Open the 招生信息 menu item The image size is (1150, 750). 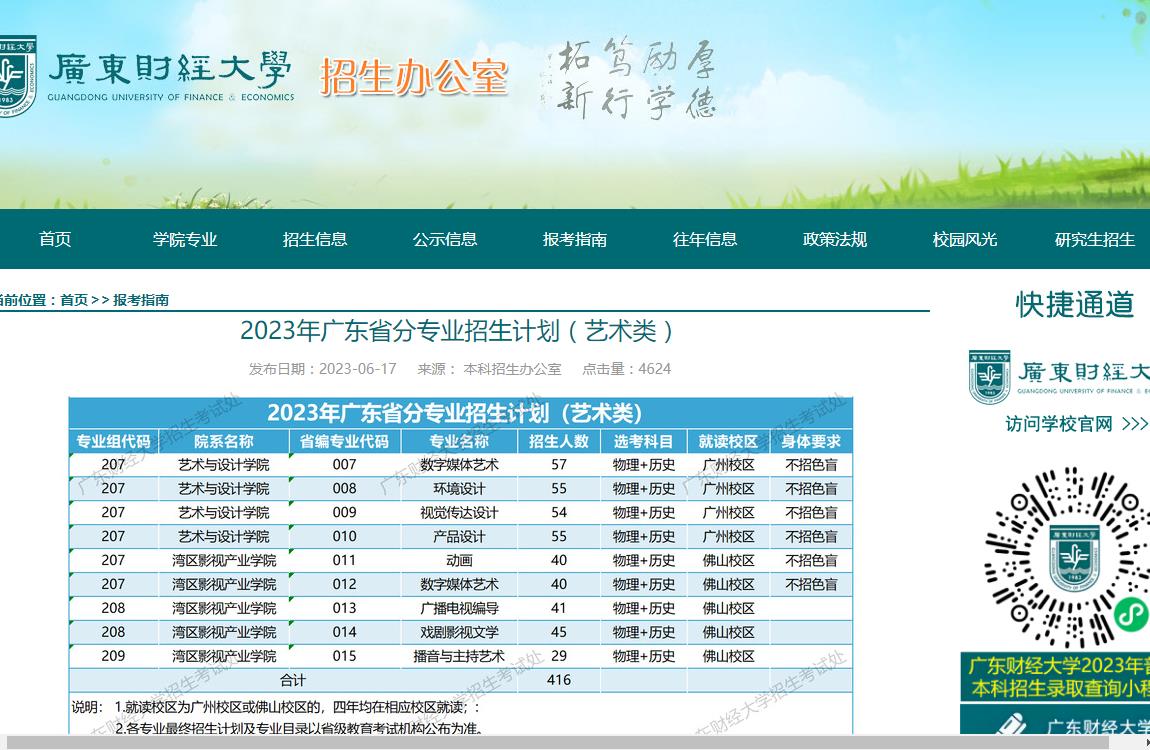pyautogui.click(x=315, y=239)
